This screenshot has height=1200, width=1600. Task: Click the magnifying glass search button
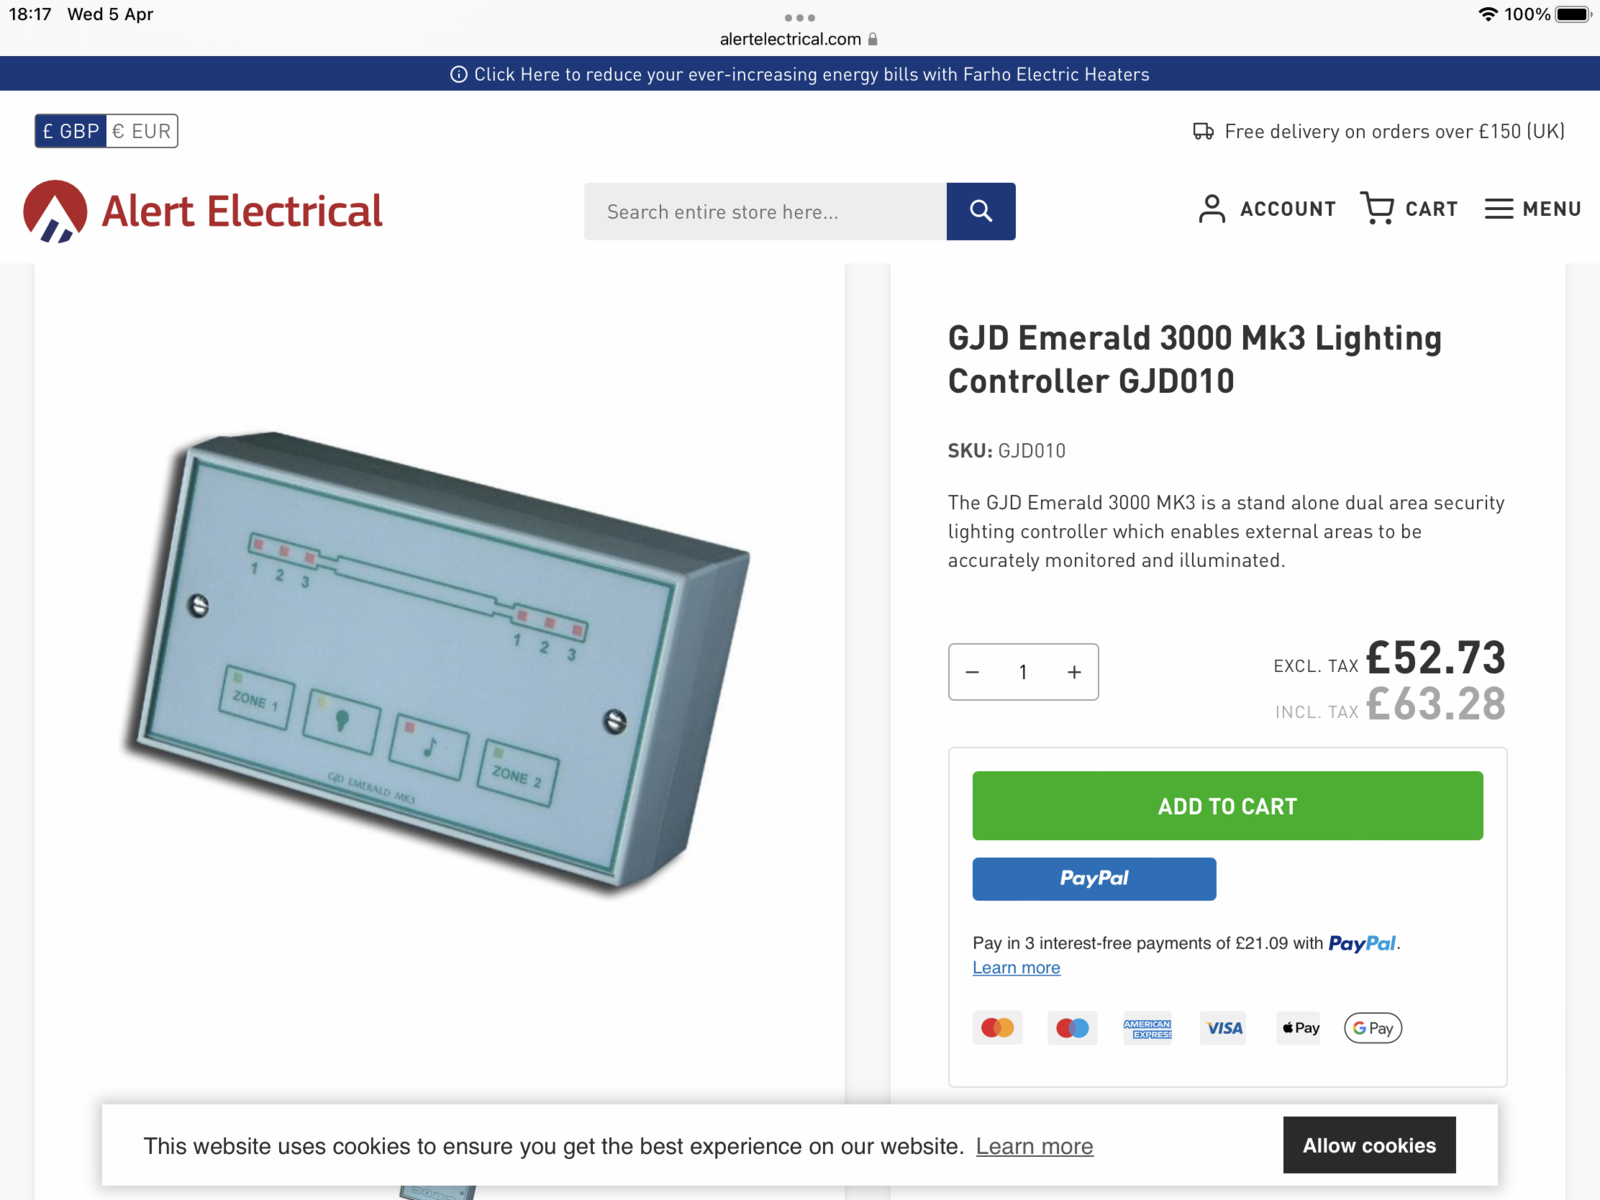click(980, 211)
